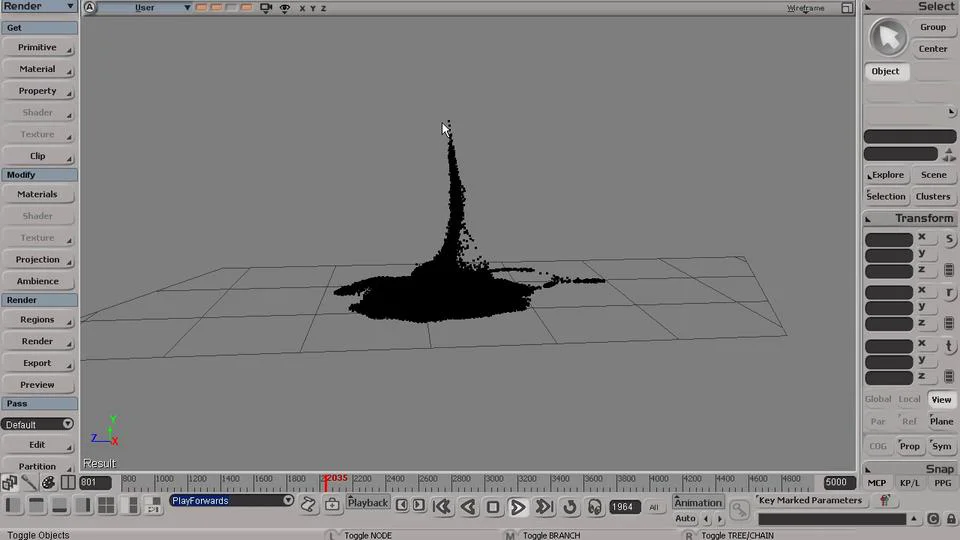Open the Wireframe display mode menu
The image size is (960, 540).
point(805,8)
